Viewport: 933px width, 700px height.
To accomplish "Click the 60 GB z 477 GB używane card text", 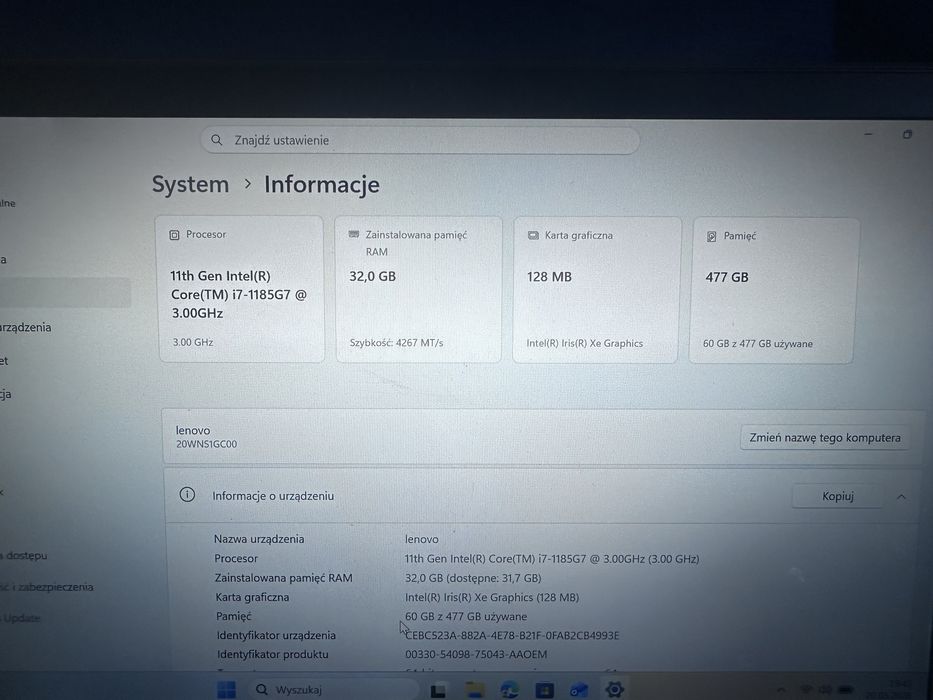I will coord(757,343).
